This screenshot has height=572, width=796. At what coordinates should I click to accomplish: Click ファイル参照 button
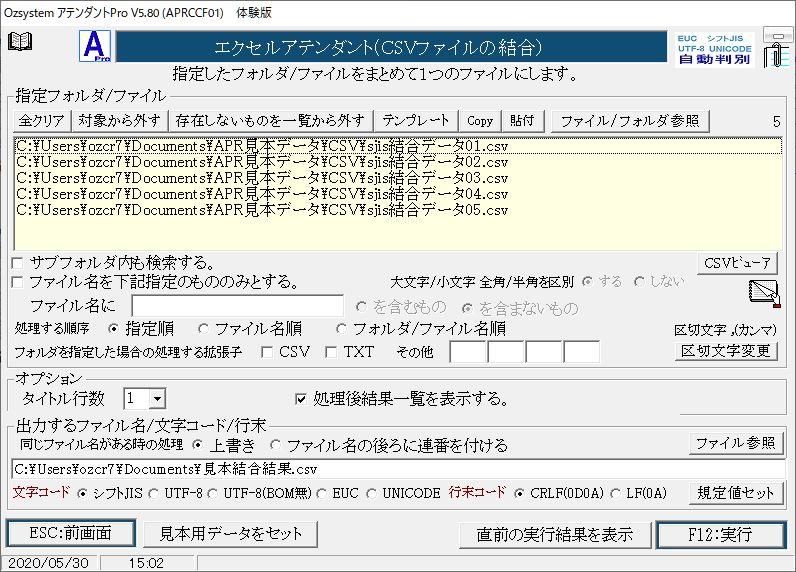736,444
